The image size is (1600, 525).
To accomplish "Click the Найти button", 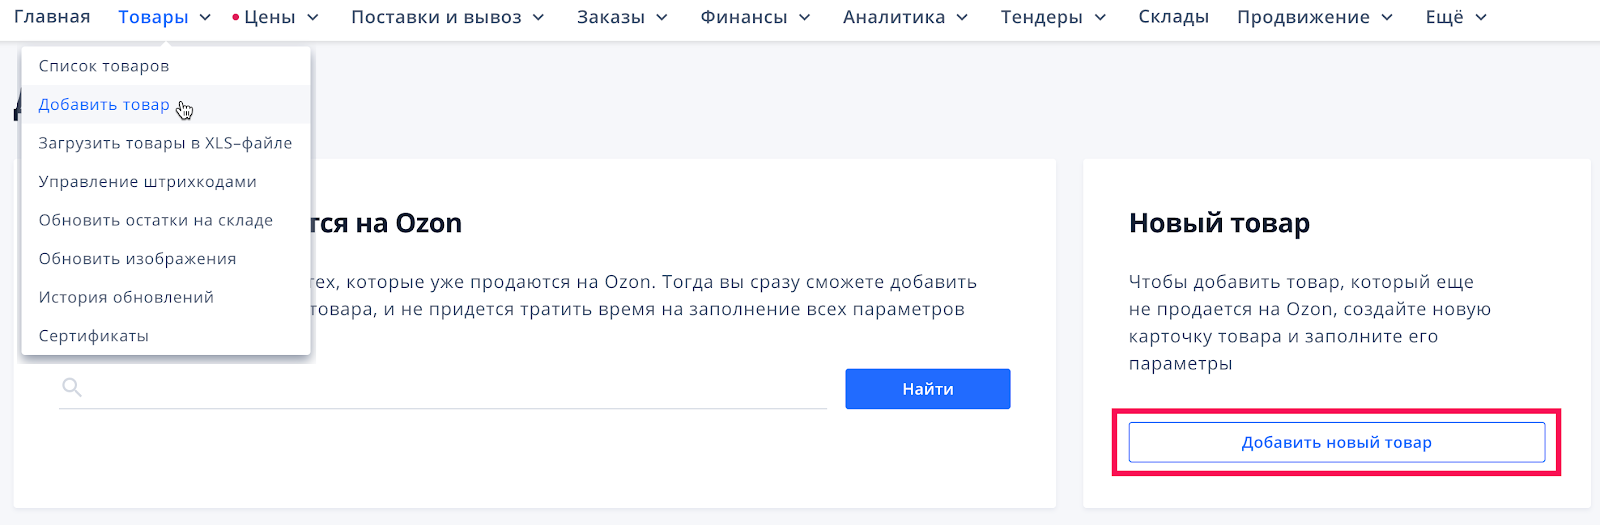I will (928, 389).
